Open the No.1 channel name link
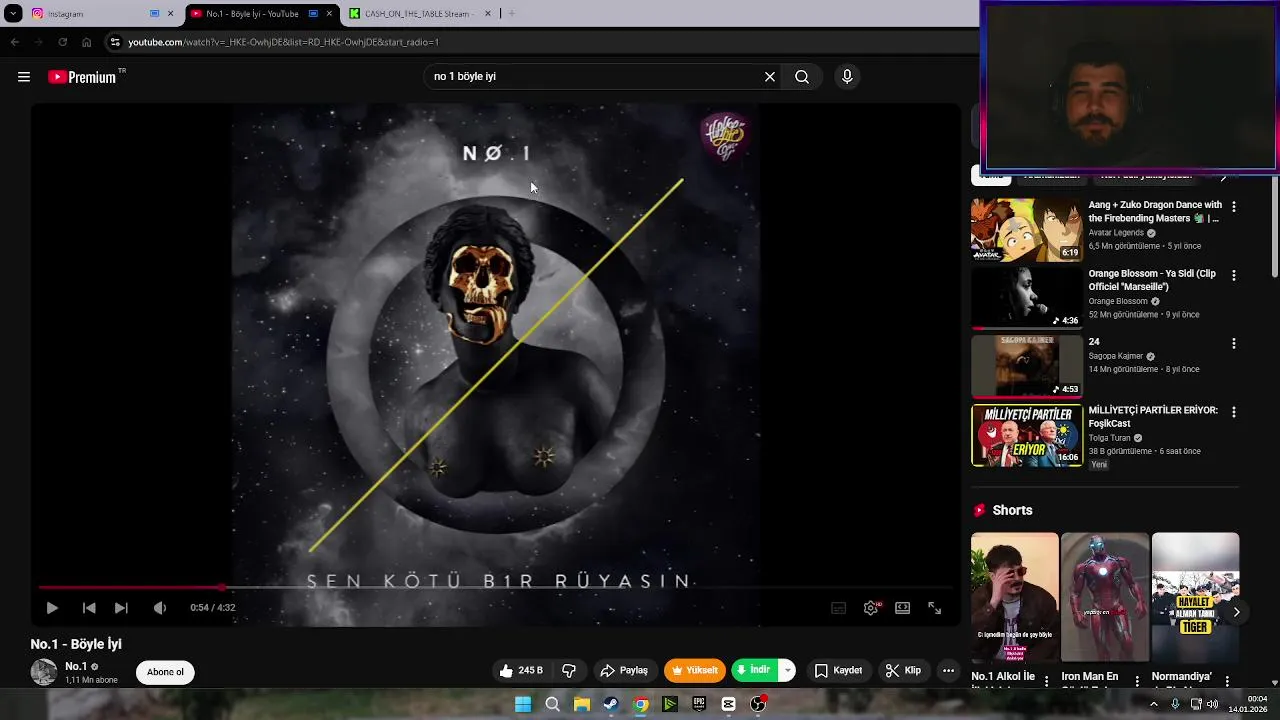Viewport: 1280px width, 720px height. click(76, 667)
